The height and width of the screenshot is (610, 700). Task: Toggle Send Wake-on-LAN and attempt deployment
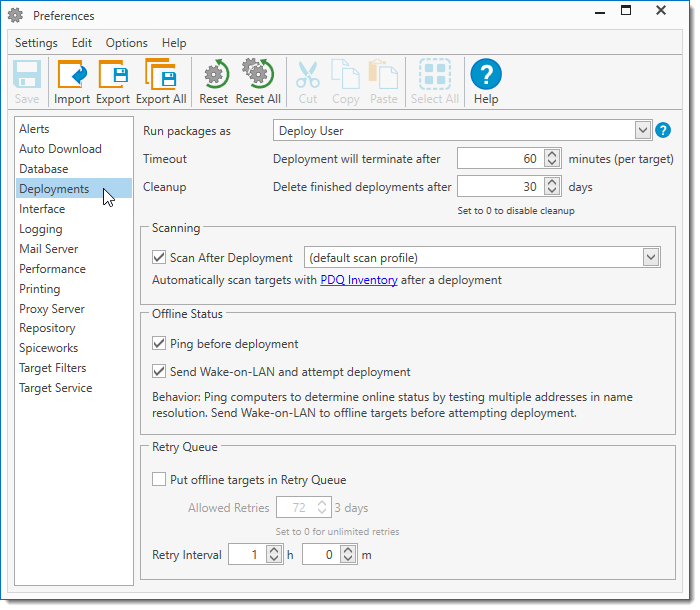pyautogui.click(x=159, y=372)
